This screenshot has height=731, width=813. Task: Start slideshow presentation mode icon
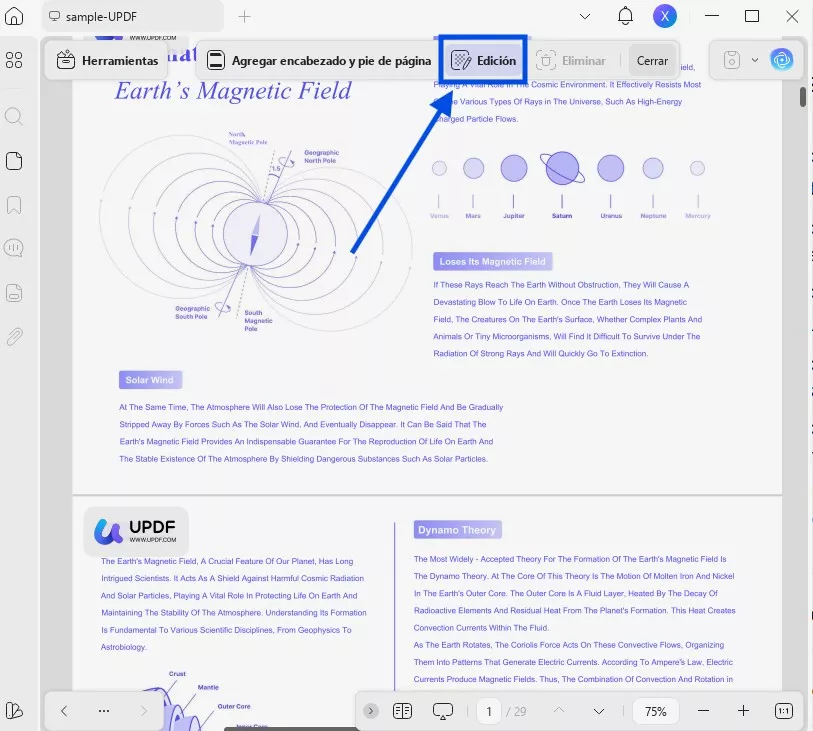443,711
